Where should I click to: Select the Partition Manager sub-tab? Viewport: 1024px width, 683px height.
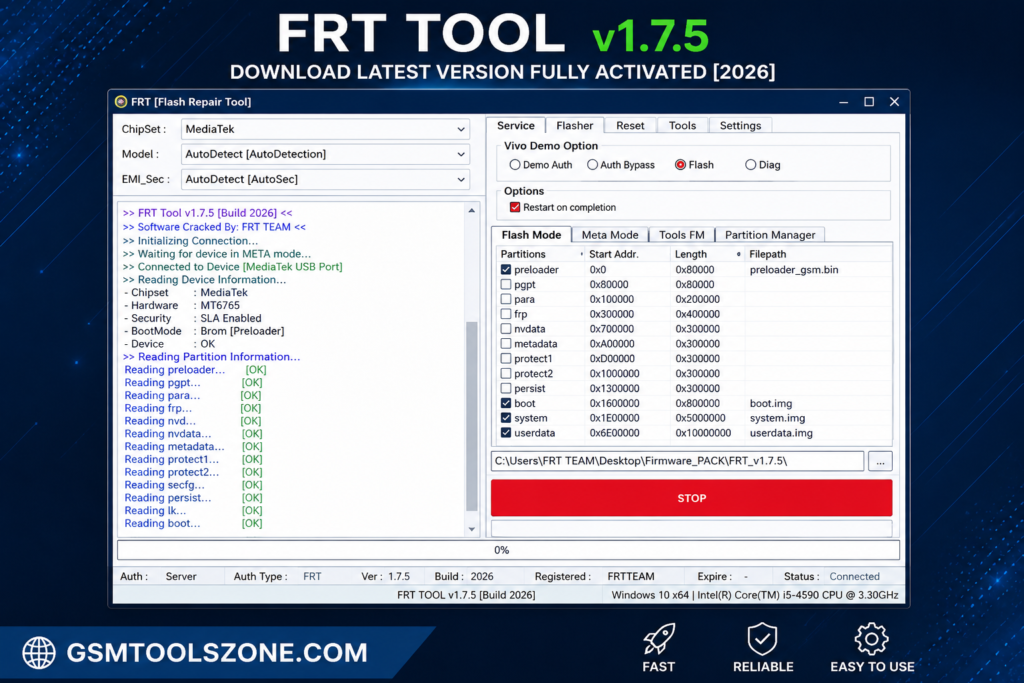770,234
